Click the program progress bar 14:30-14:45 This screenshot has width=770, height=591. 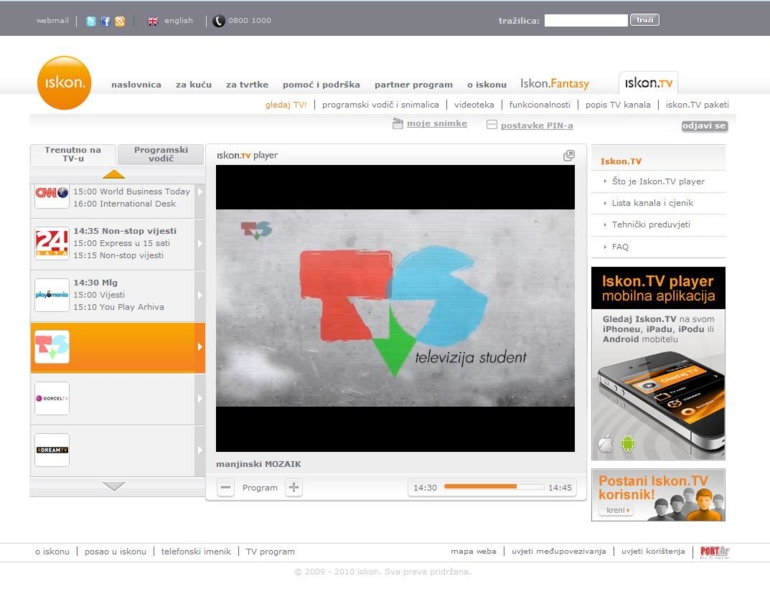click(494, 487)
